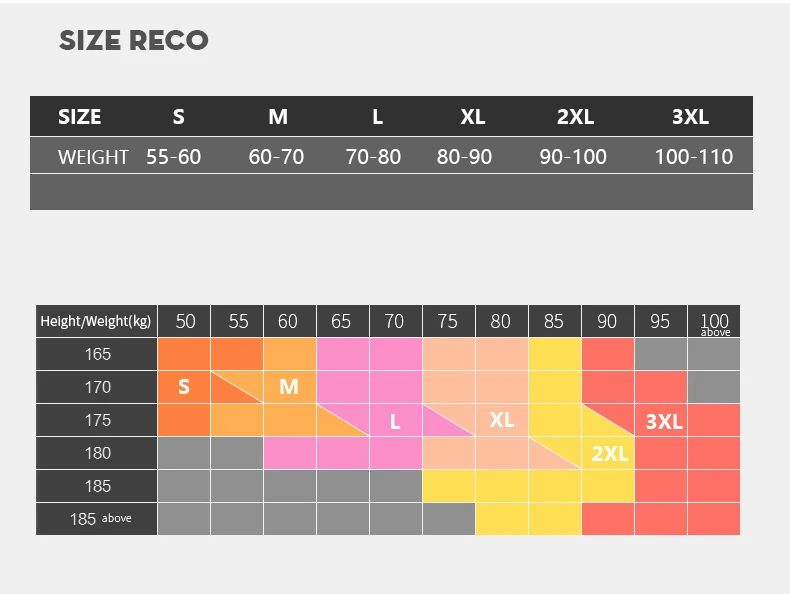Click the SIZE RECO heading
Screen dimensions: 790x594
pyautogui.click(x=134, y=41)
